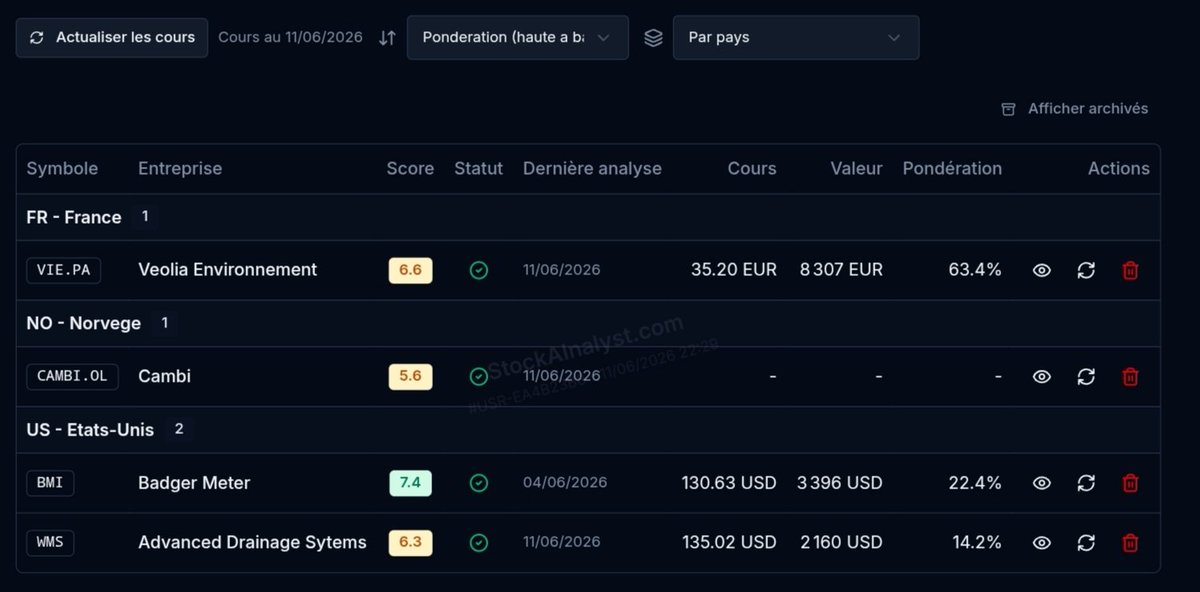
Task: Click Advanced Drainage's 6.3 score badge
Action: point(410,542)
